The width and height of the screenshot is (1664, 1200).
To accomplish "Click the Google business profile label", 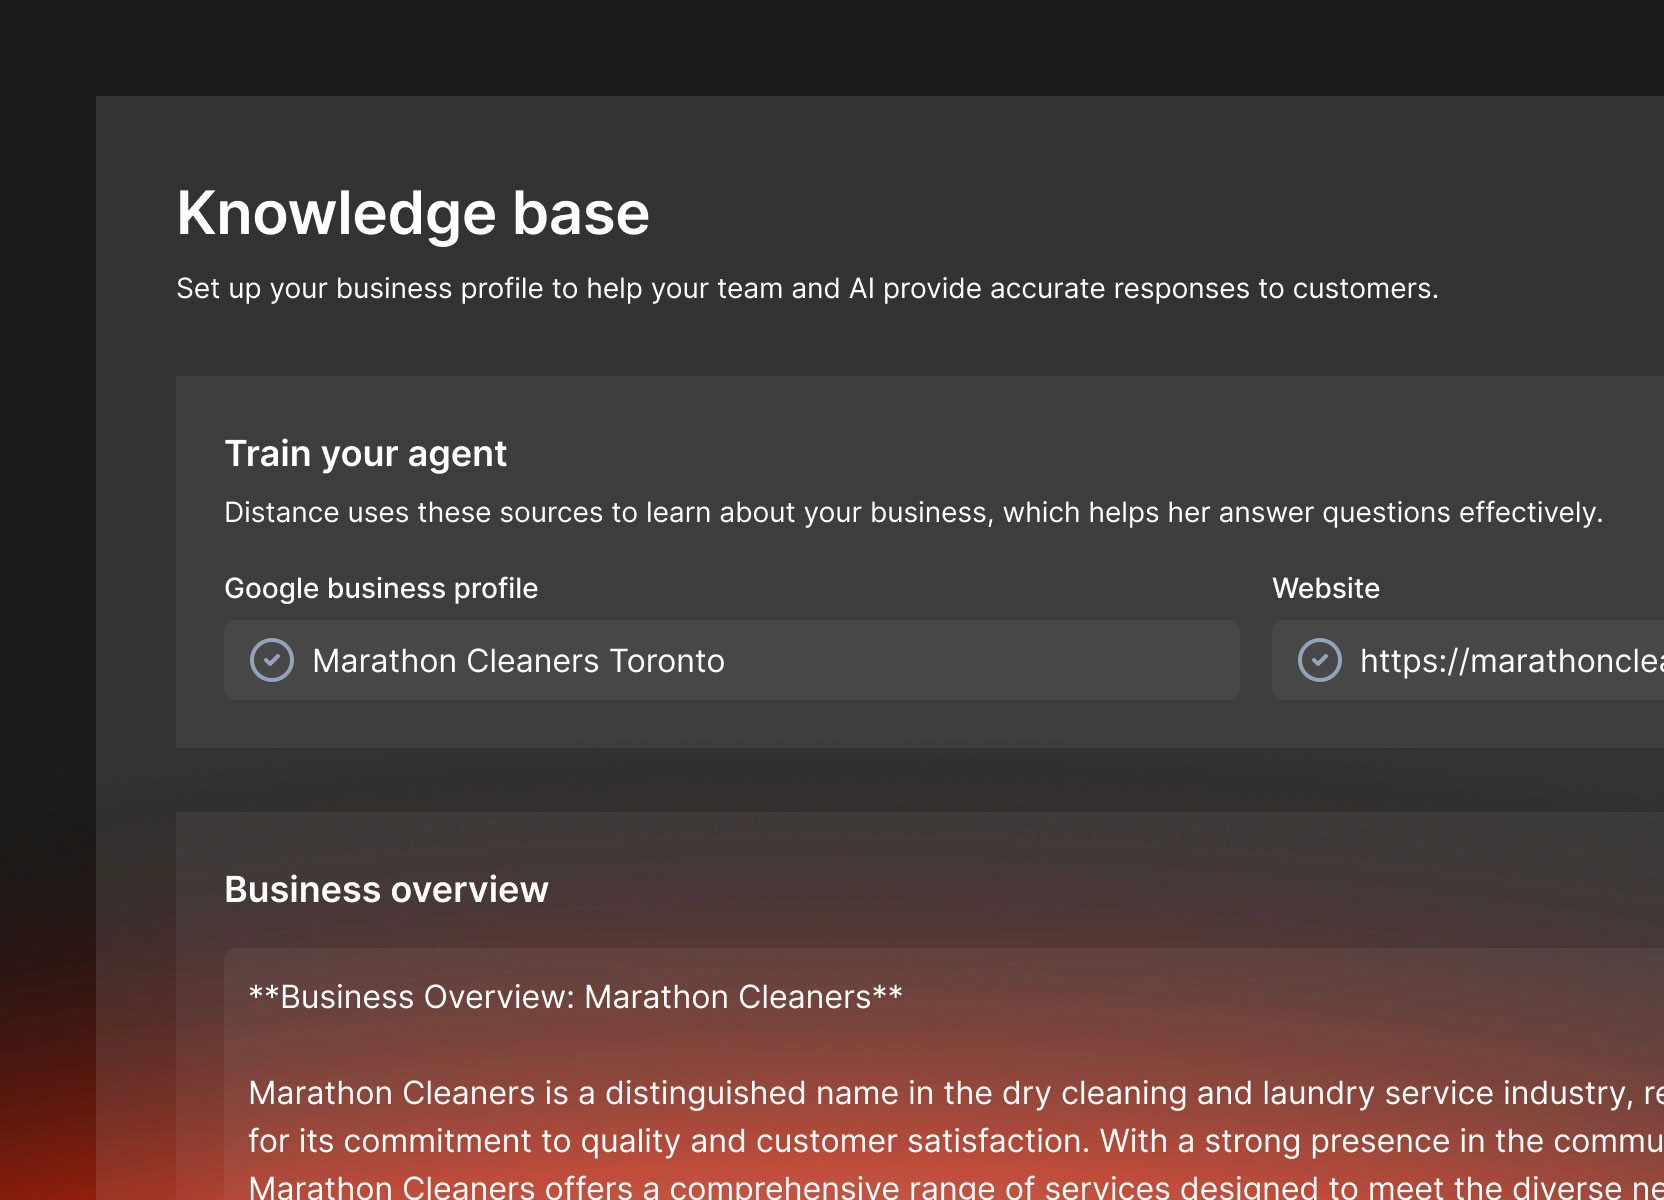I will click(x=381, y=588).
